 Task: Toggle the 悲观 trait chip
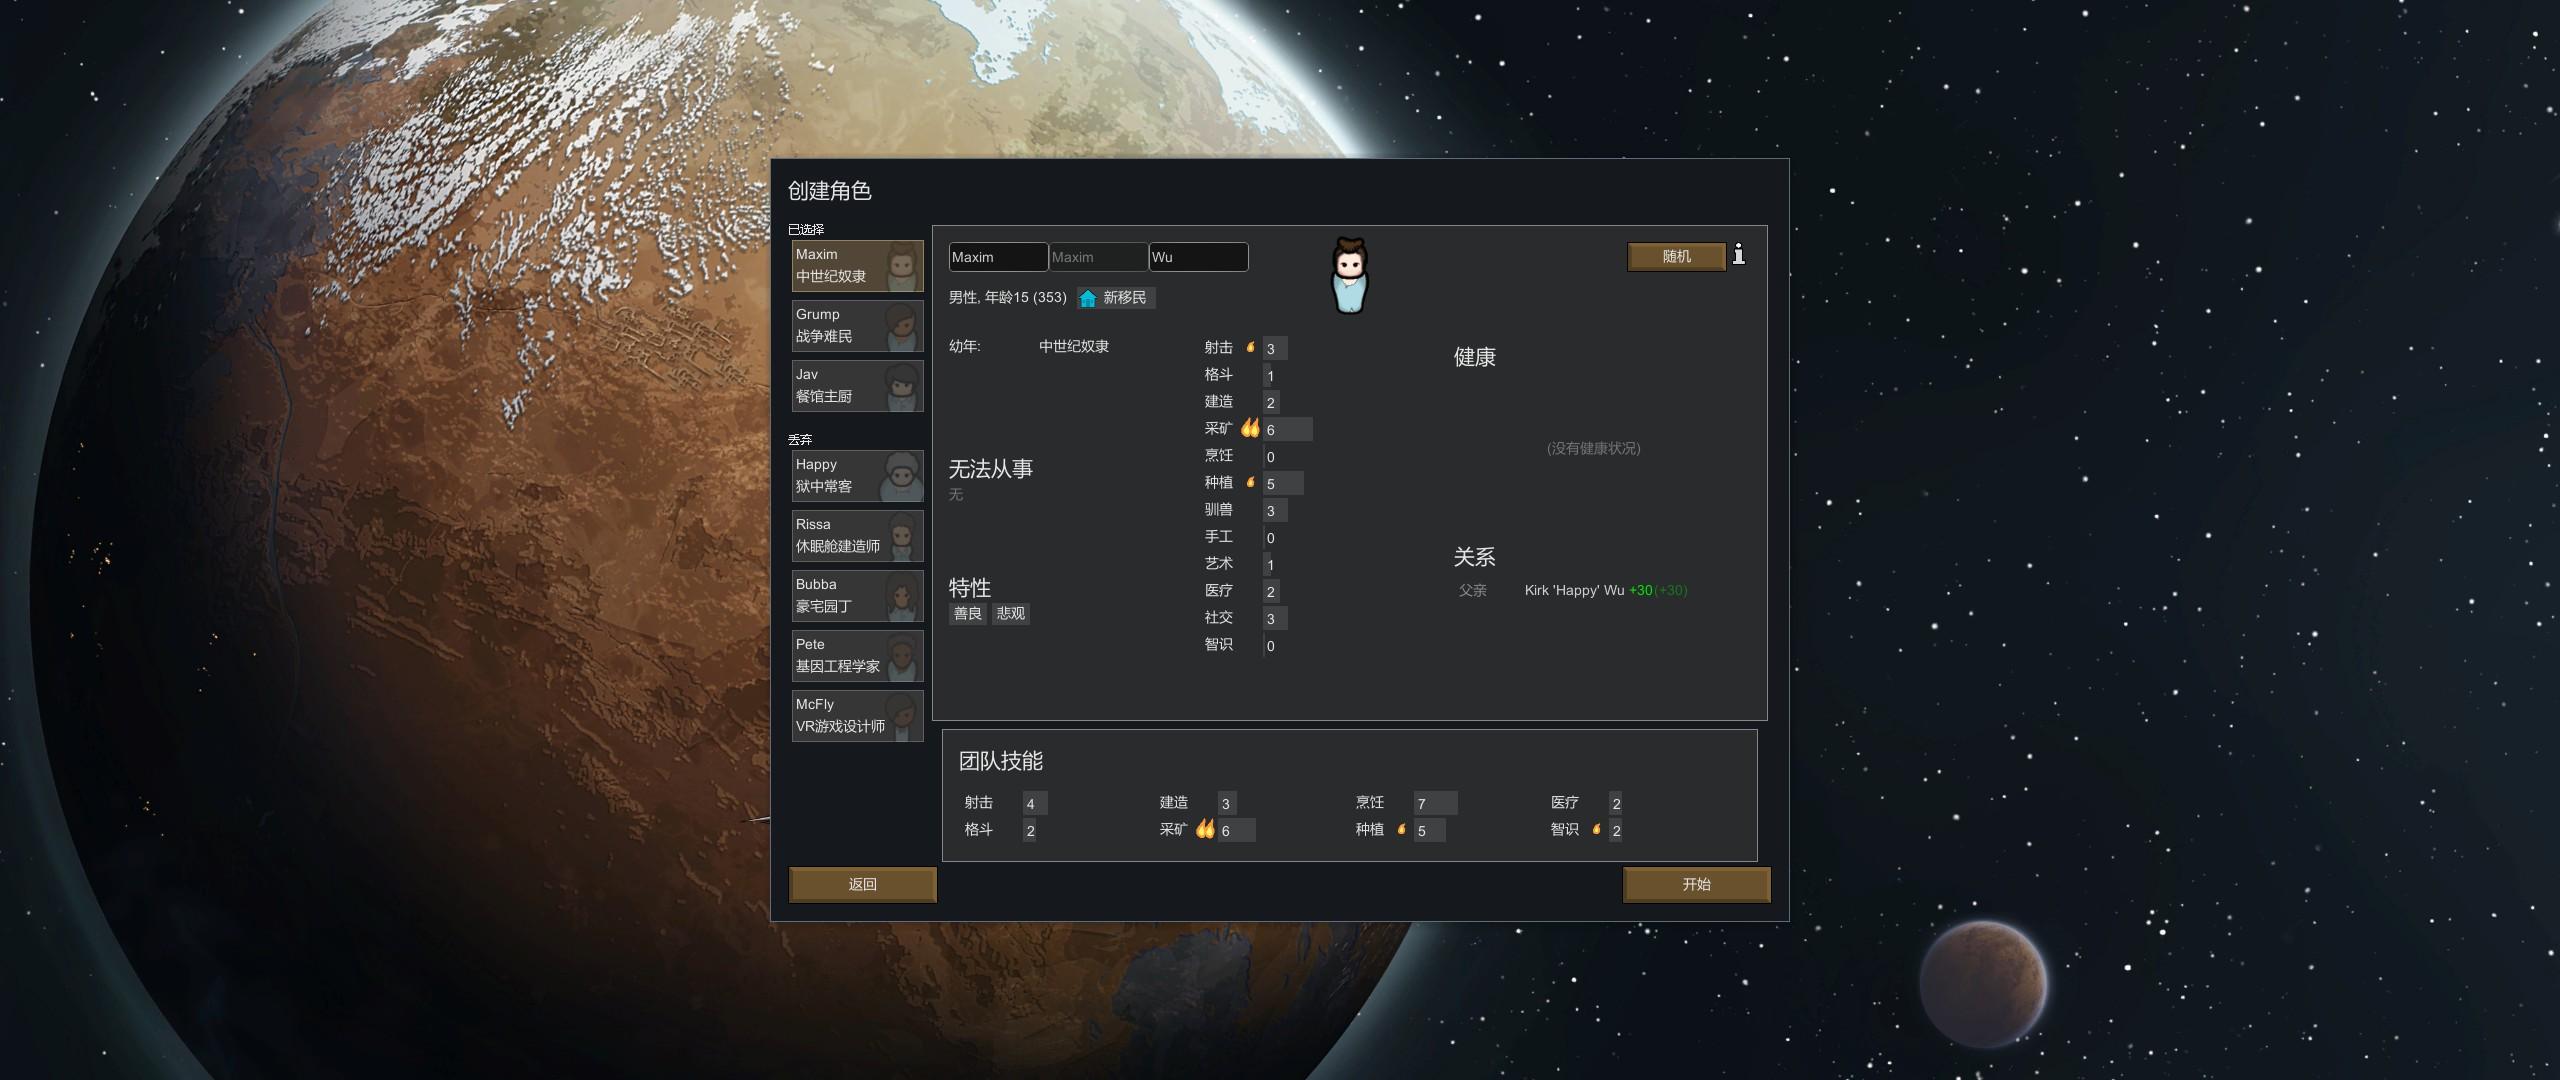[1009, 613]
